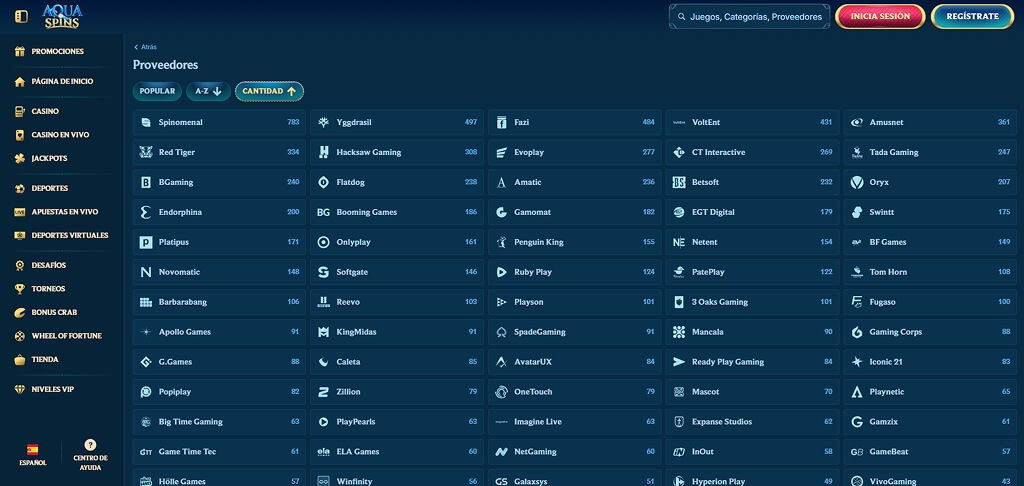Click the Spinomenal provider logo

pos(146,123)
